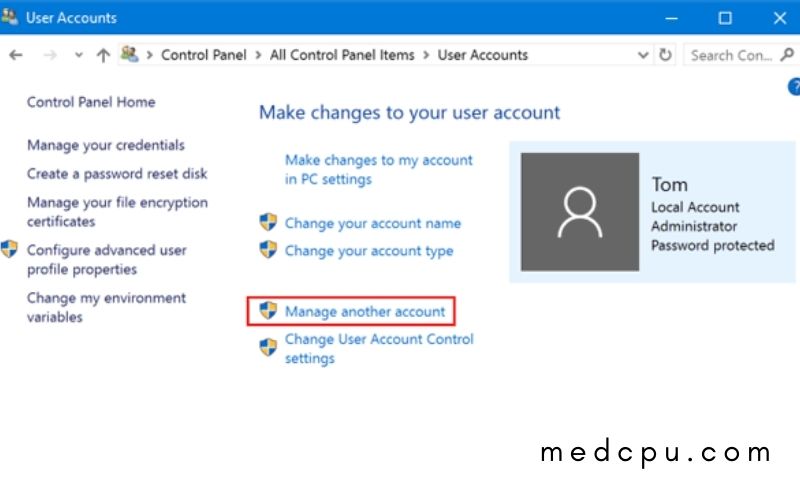This screenshot has width=800, height=500.
Task: Click the search magnifier icon
Action: [787, 54]
